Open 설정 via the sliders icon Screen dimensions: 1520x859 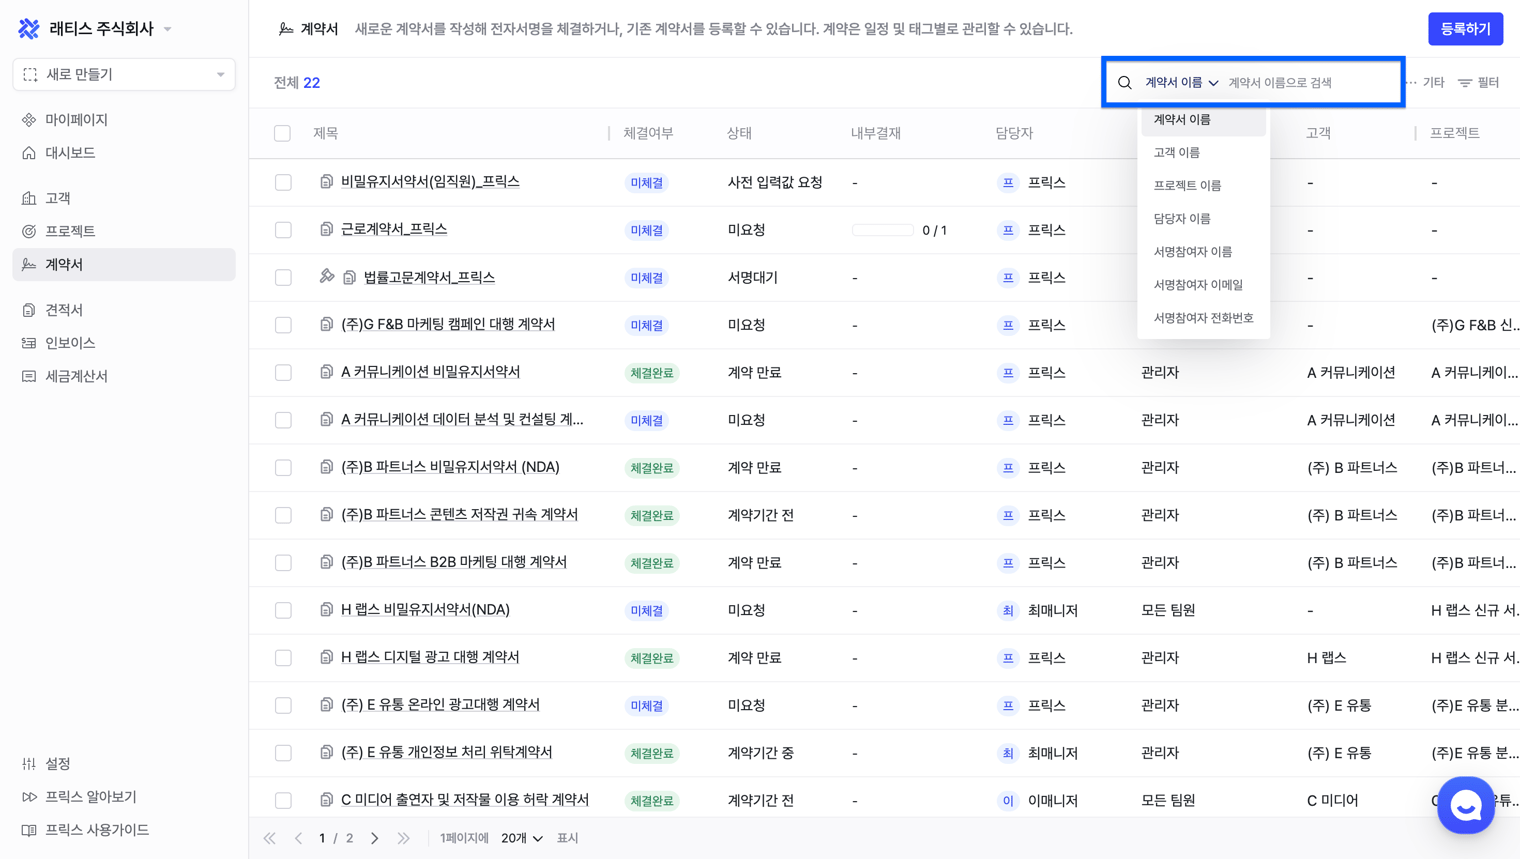point(29,764)
